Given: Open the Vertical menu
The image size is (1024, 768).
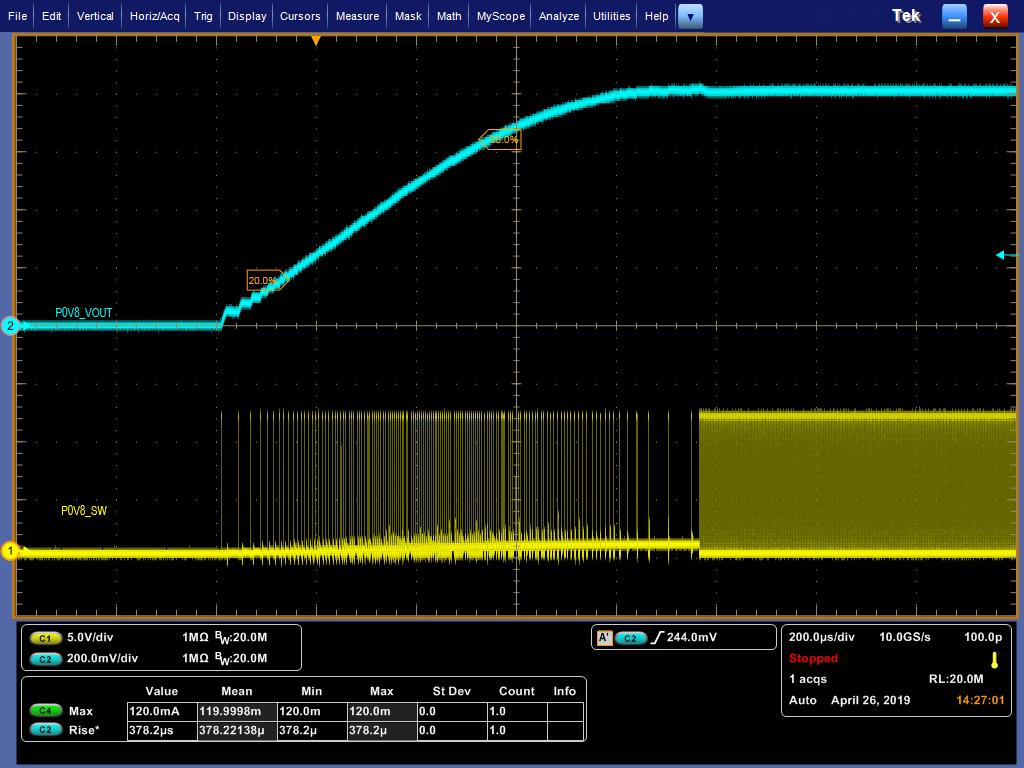Looking at the screenshot, I should click(95, 16).
